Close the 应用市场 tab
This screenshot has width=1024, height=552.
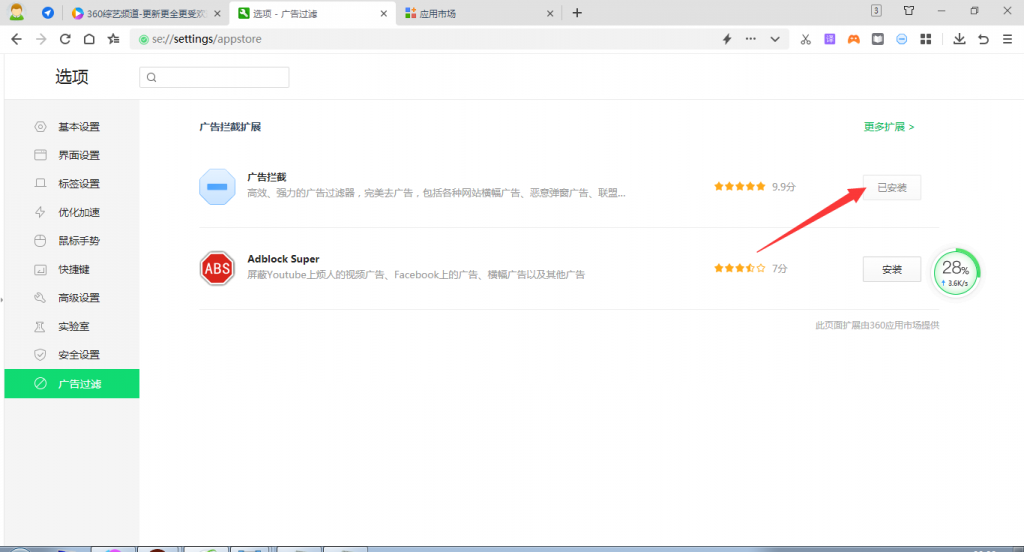tap(550, 13)
